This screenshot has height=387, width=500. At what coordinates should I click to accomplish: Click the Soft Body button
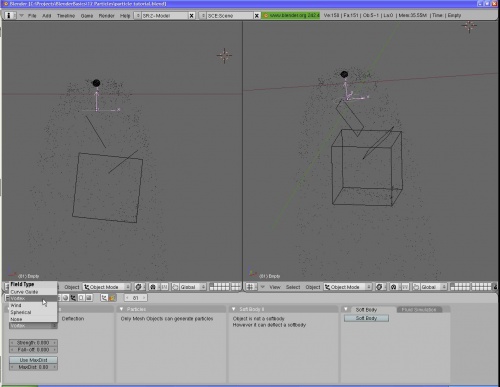pyautogui.click(x=366, y=318)
